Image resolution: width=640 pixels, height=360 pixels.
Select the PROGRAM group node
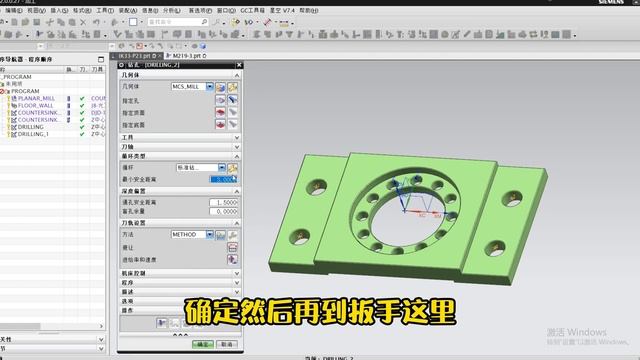click(x=25, y=91)
